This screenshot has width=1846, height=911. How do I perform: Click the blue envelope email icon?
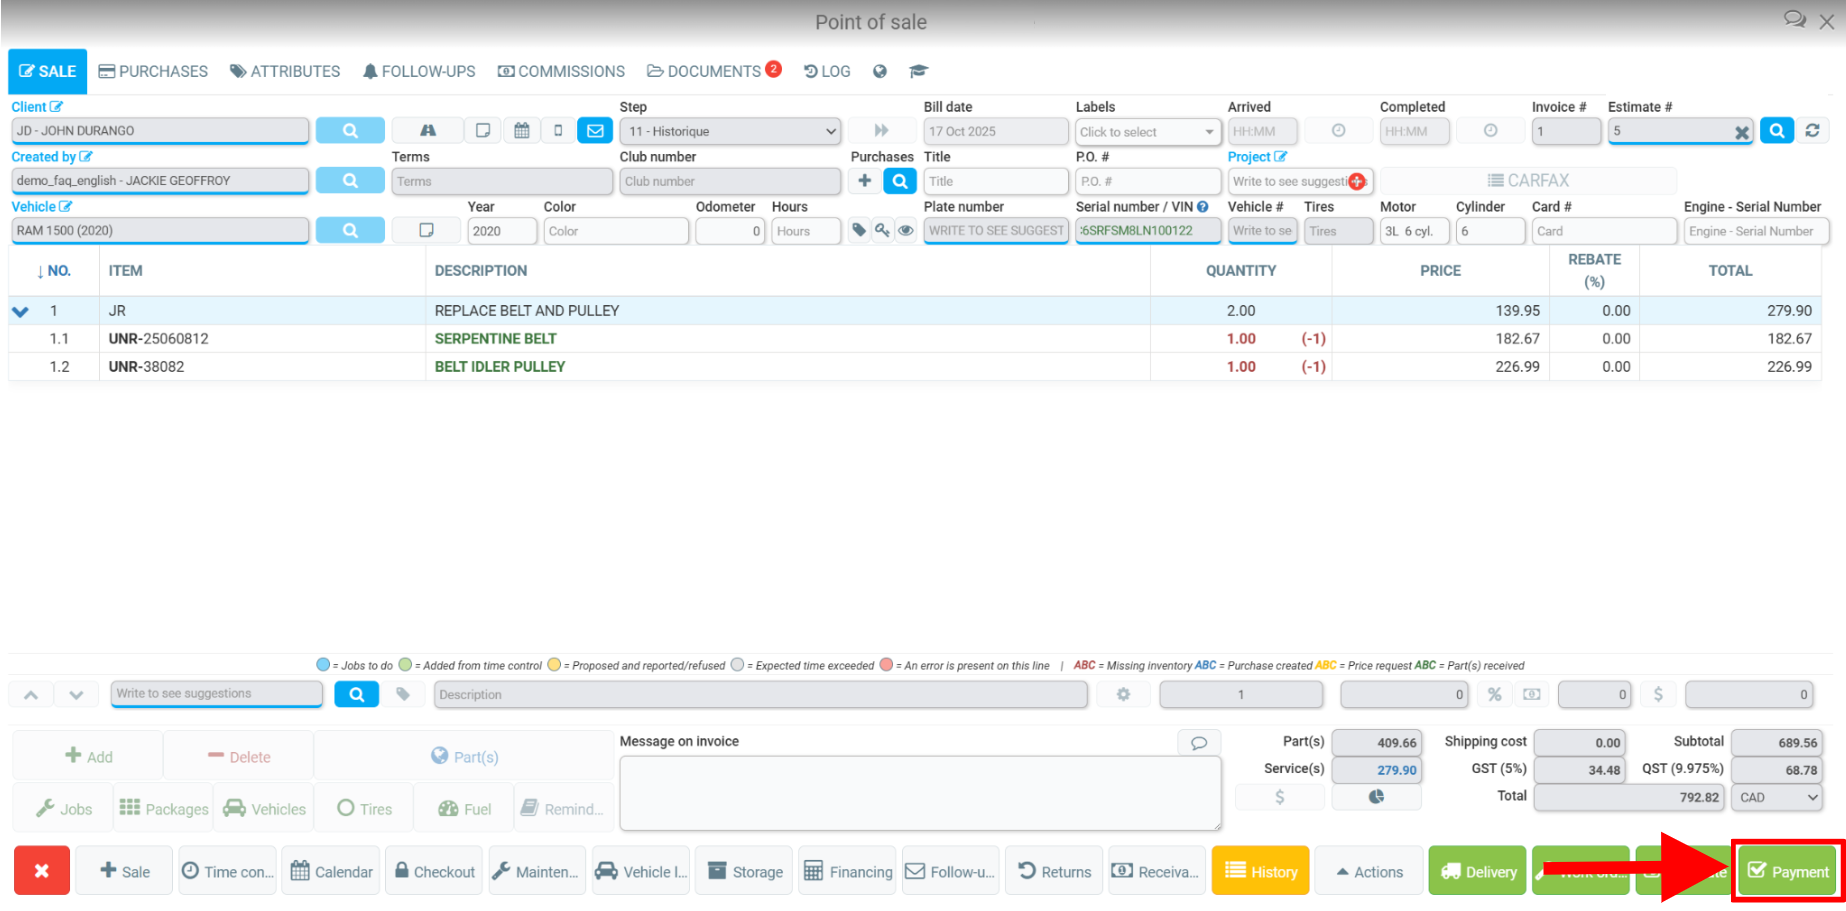coord(595,131)
